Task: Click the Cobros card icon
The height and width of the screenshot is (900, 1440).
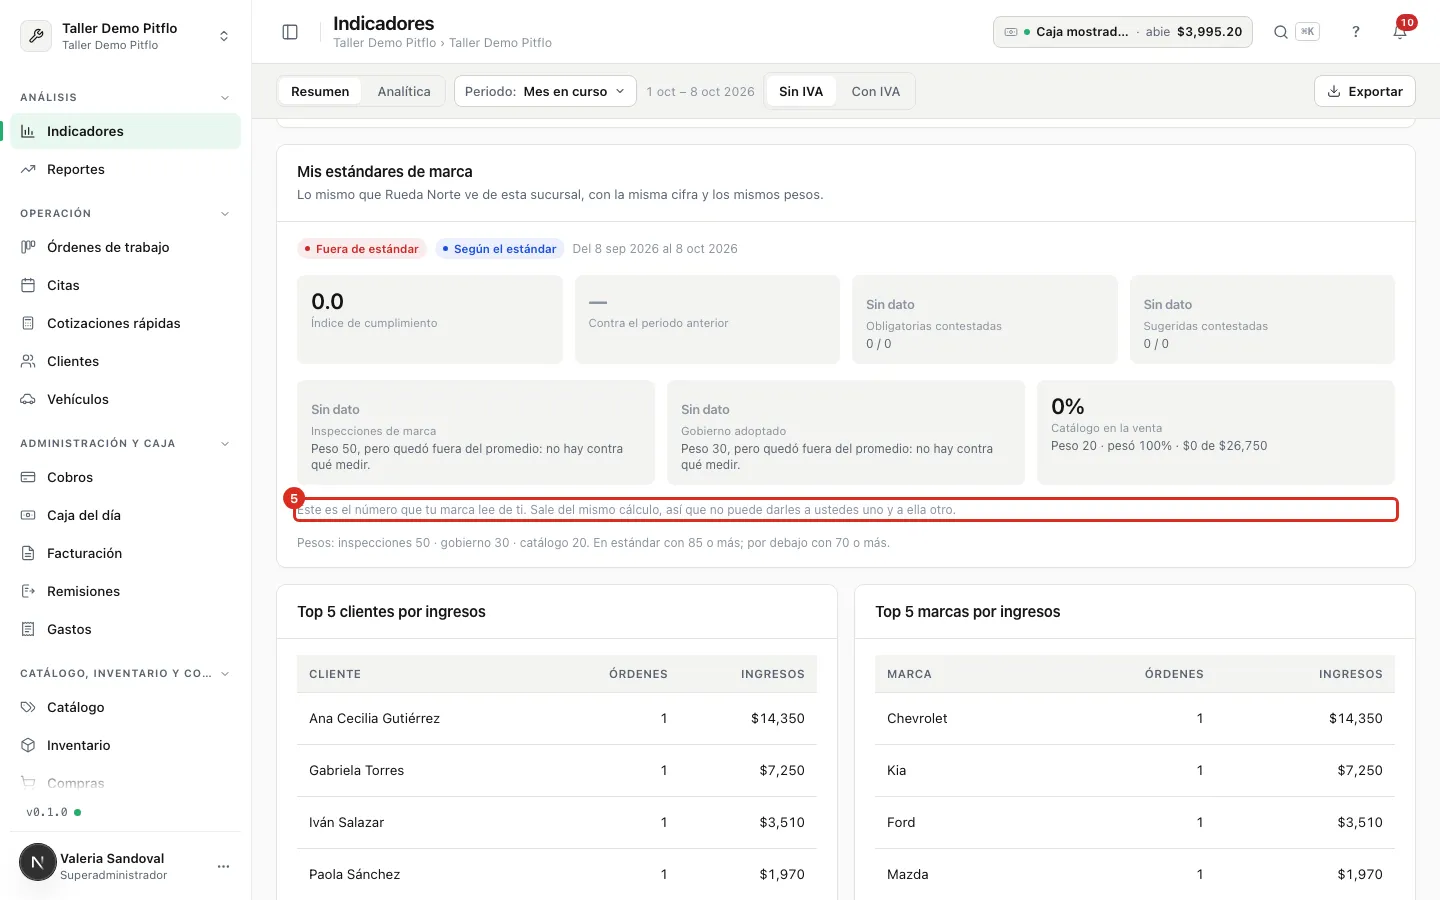Action: tap(28, 477)
